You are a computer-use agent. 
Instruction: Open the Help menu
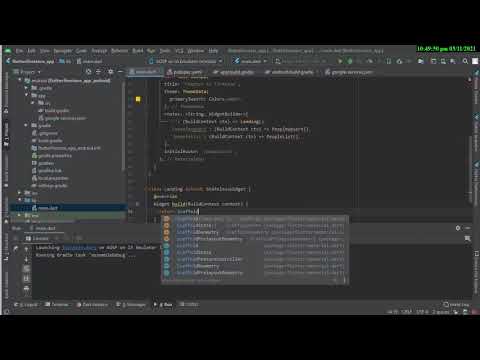(x=213, y=51)
